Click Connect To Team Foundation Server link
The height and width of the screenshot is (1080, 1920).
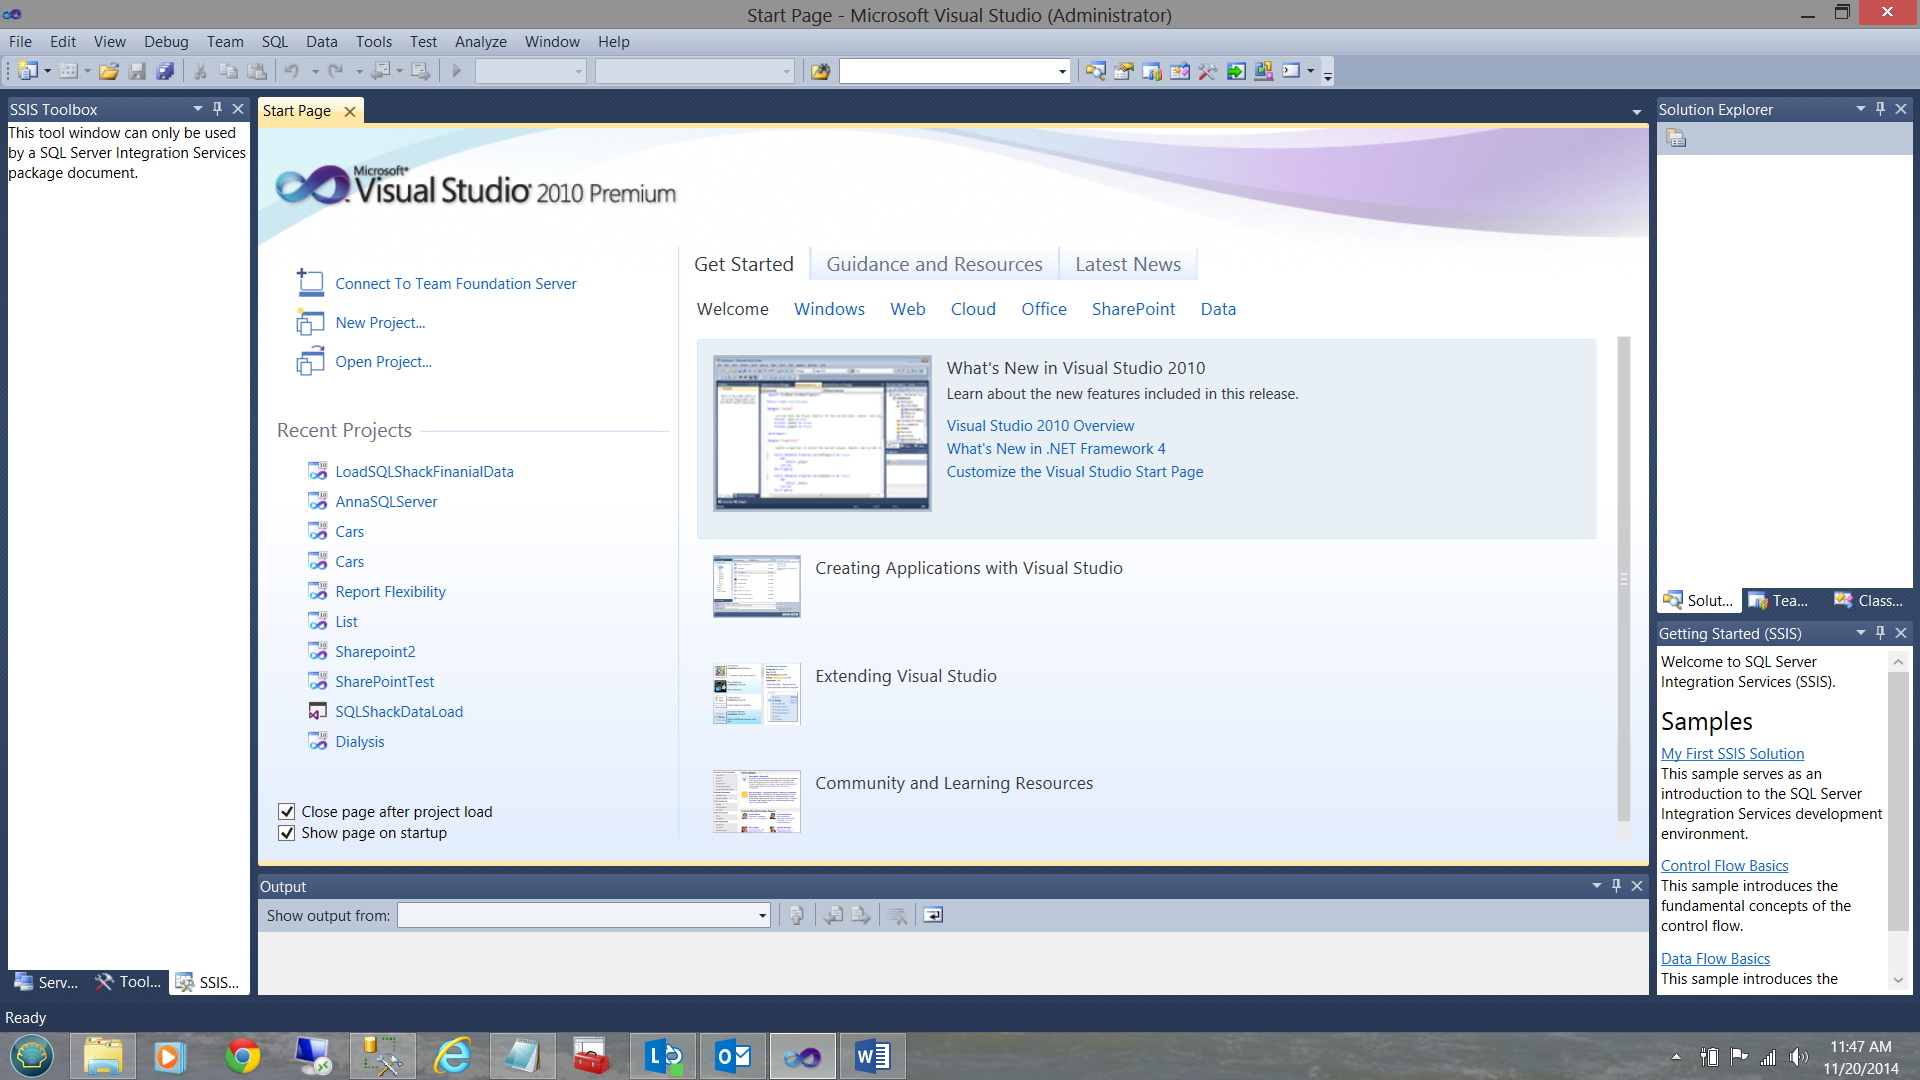coord(455,283)
